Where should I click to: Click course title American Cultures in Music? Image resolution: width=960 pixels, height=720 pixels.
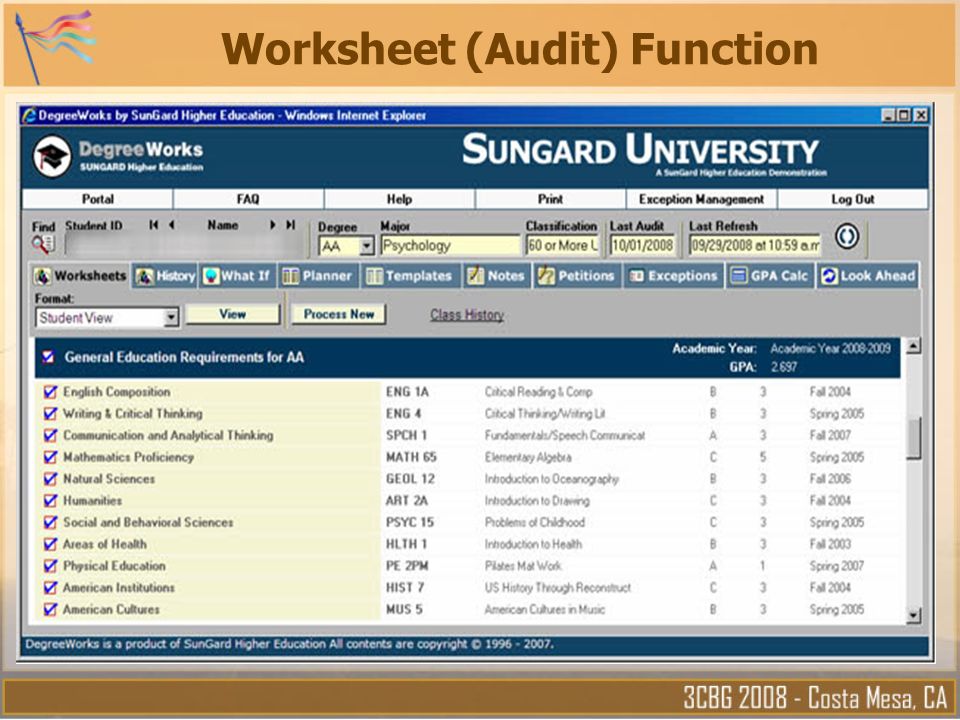[544, 609]
